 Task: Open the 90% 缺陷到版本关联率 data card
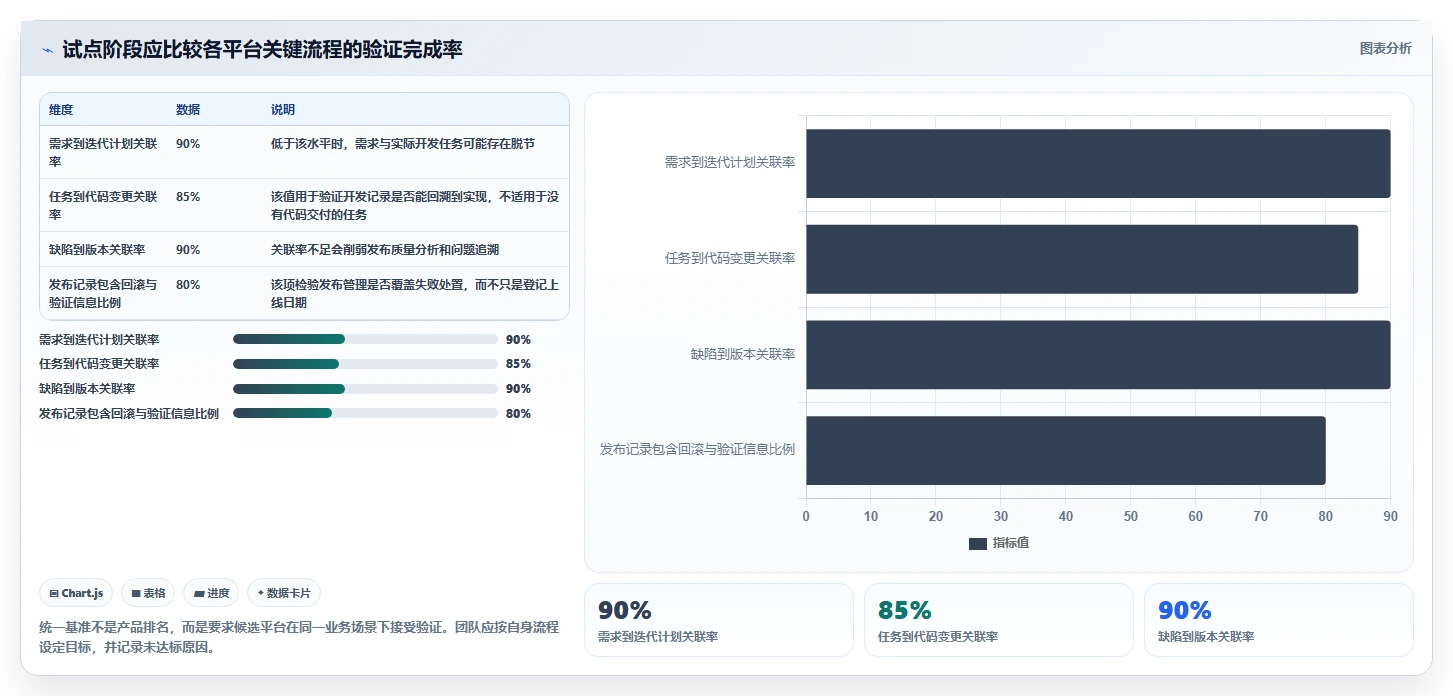[1278, 620]
